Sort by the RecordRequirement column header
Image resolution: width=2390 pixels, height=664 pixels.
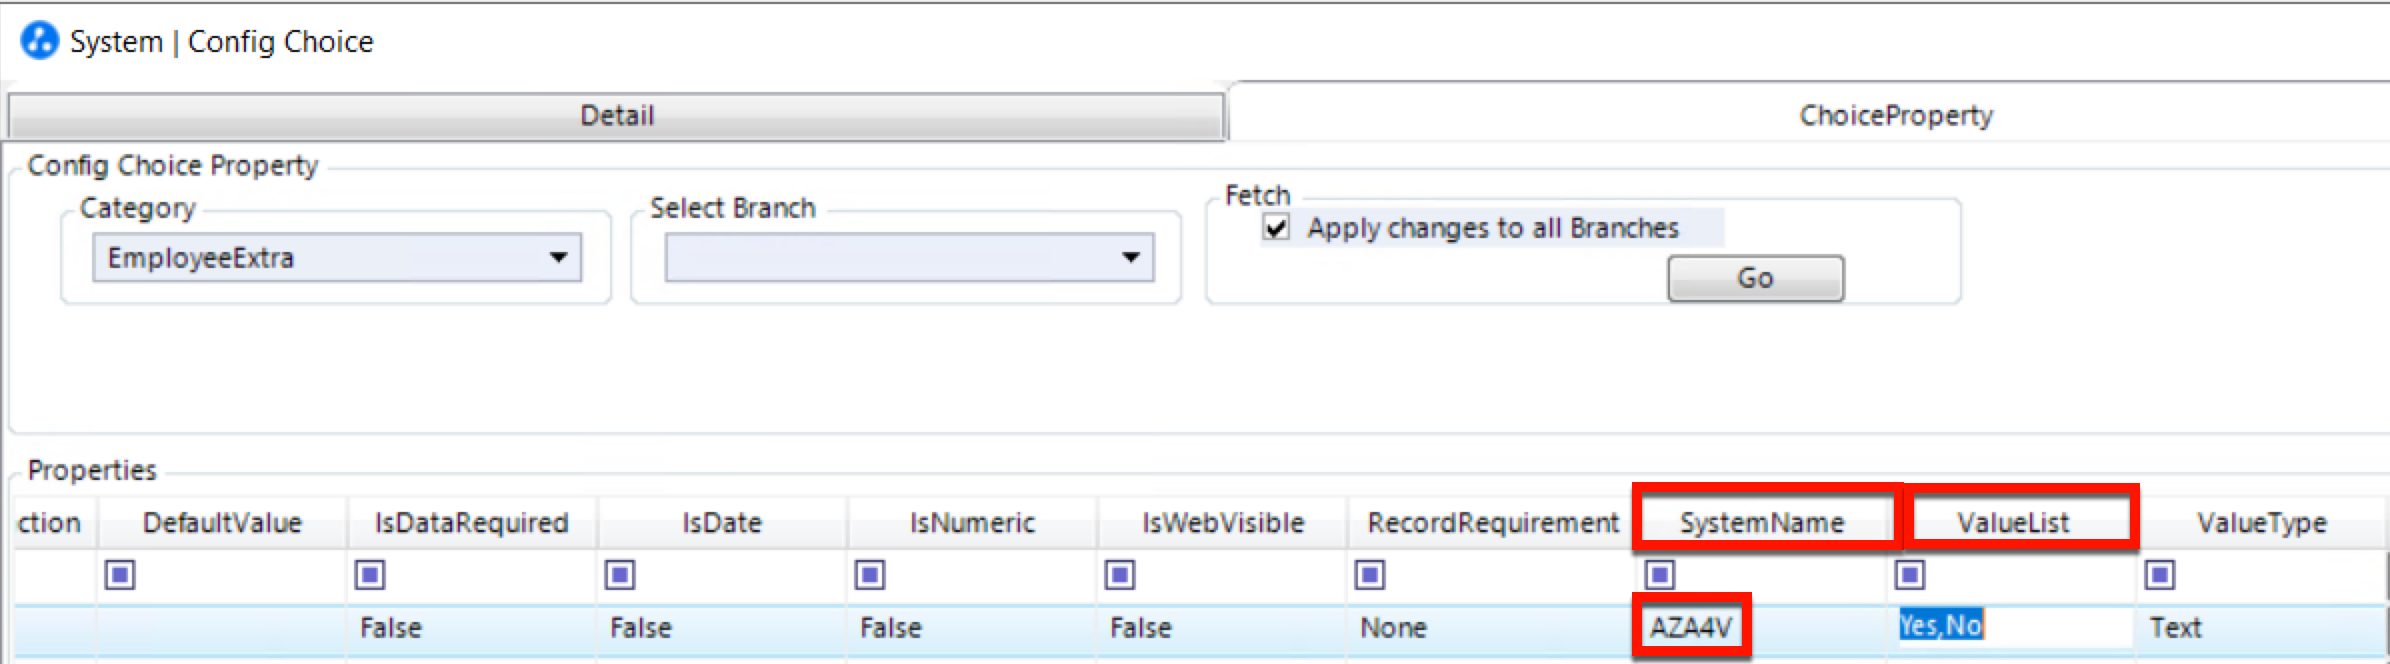pyautogui.click(x=1493, y=523)
